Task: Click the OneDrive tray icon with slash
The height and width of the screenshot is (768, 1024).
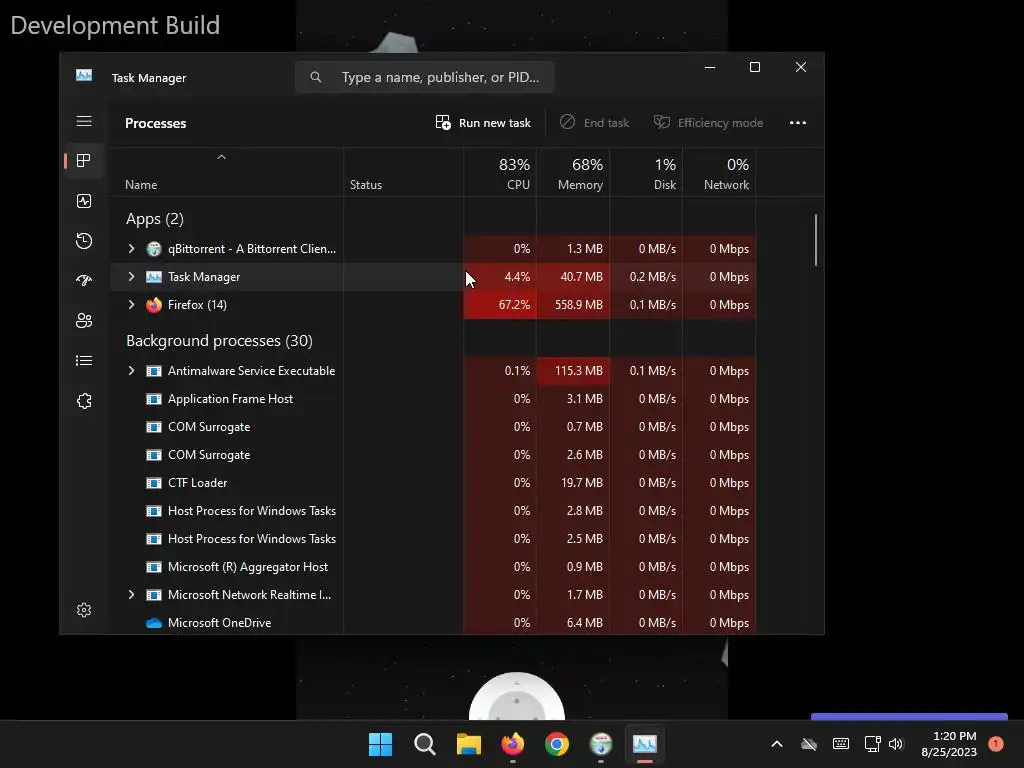Action: [x=809, y=744]
